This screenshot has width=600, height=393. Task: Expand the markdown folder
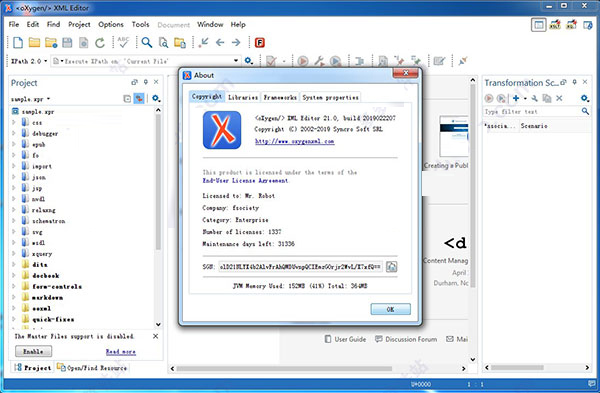coord(14,297)
